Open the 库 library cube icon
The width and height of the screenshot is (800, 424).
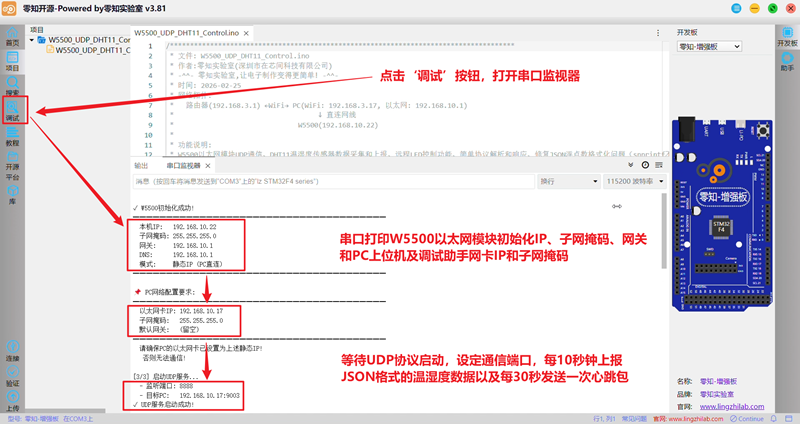pyautogui.click(x=12, y=194)
